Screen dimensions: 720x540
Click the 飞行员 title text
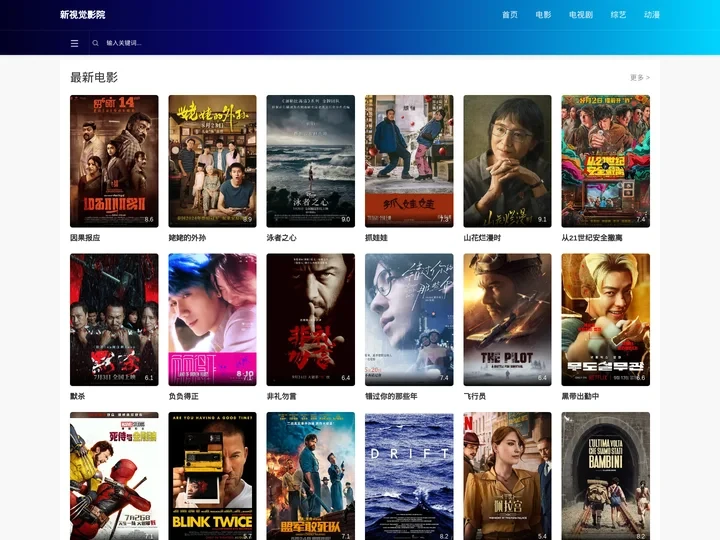point(475,396)
